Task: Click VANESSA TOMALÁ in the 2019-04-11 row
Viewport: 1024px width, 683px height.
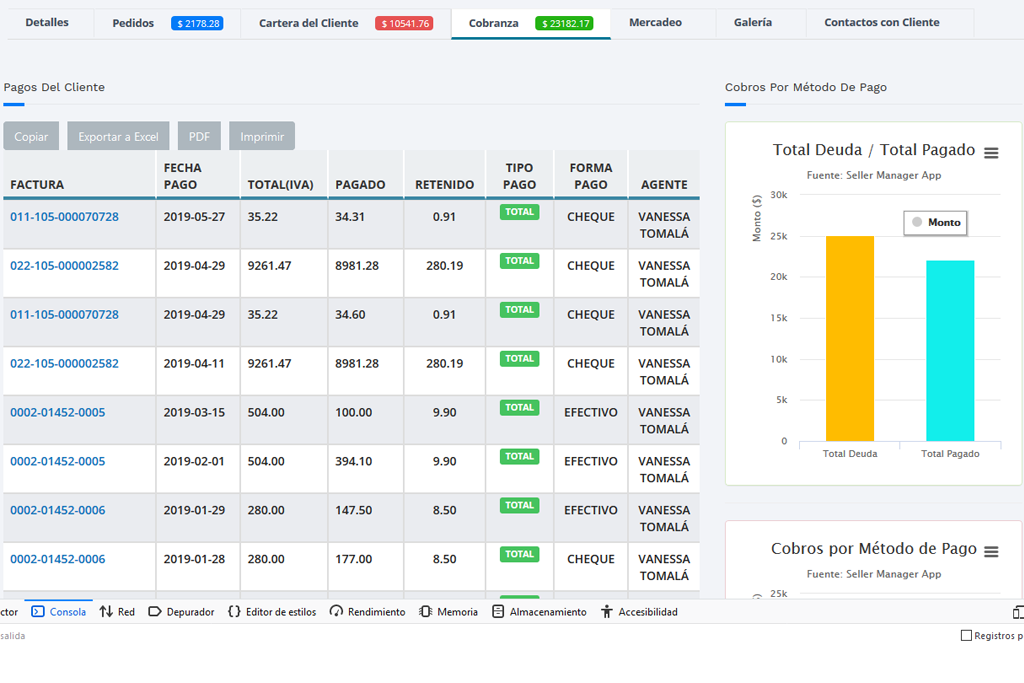Action: point(664,372)
